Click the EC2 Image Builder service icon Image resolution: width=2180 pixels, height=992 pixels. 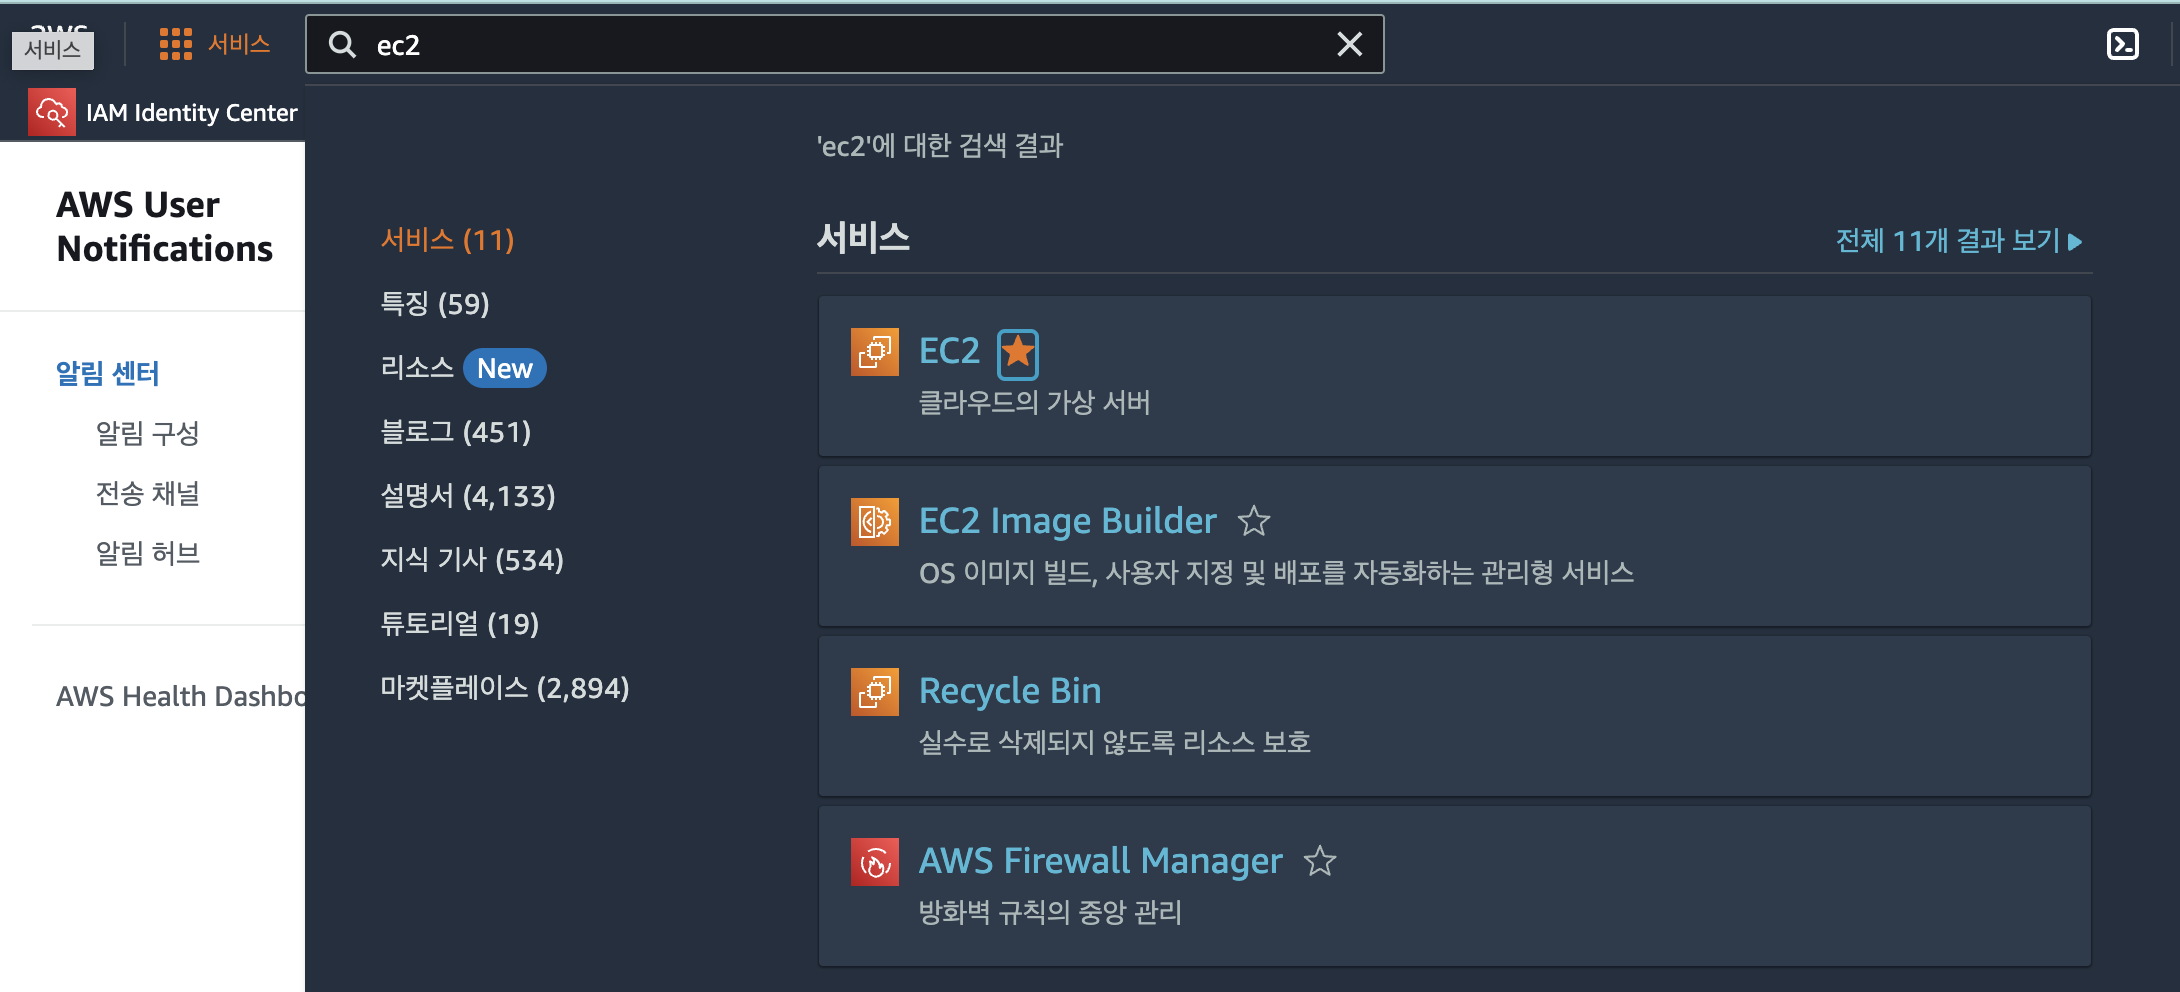[874, 521]
